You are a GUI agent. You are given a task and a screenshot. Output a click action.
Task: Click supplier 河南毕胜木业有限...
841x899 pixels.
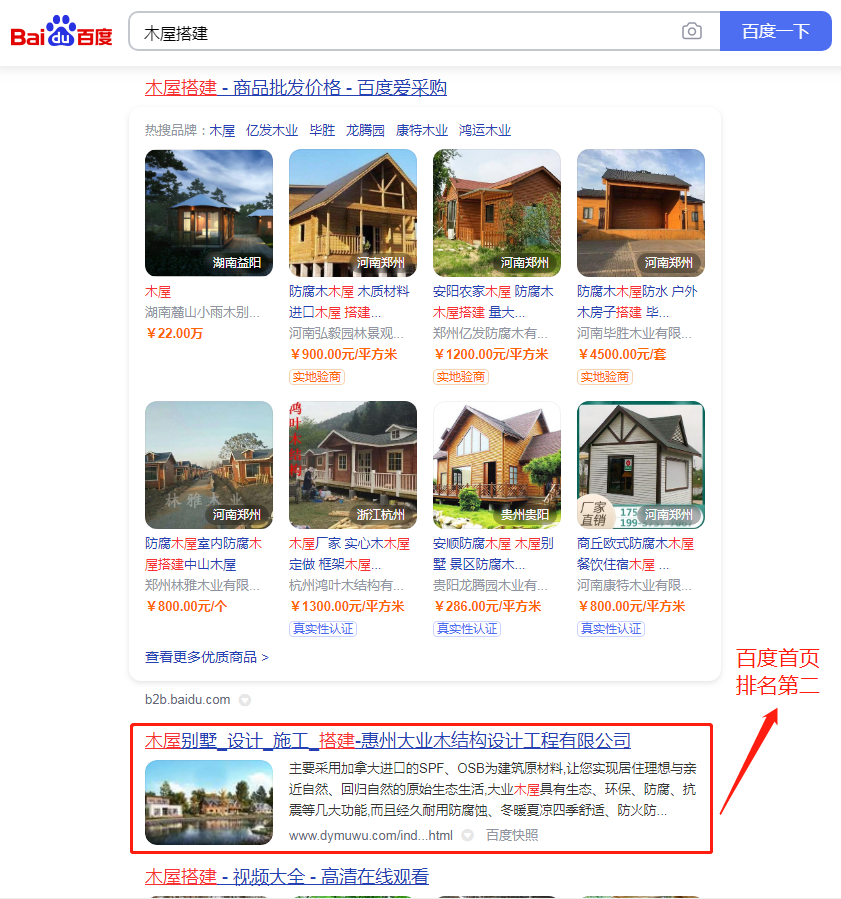[634, 333]
